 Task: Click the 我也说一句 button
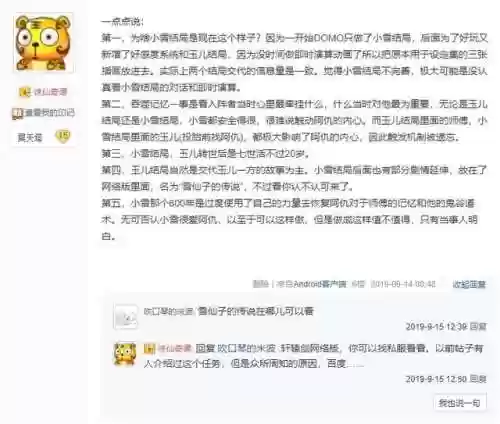(460, 403)
